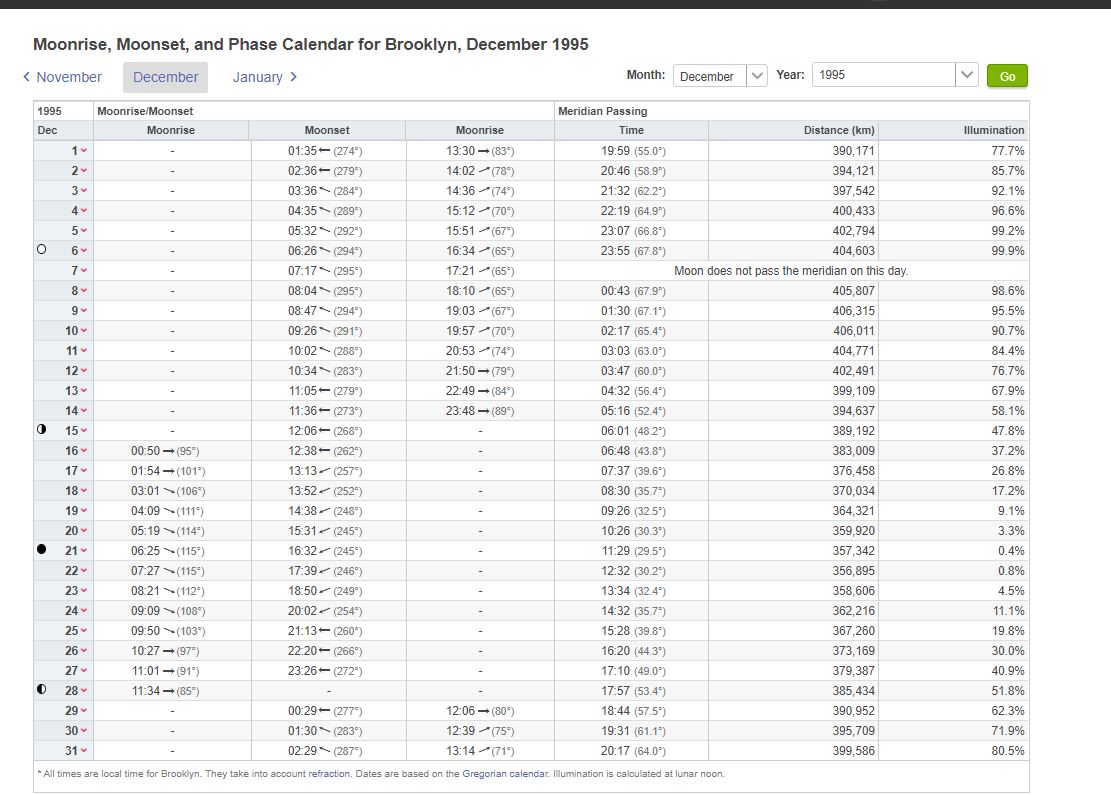
Task: Click the moonset direction arrow beside 01:35
Action: pyautogui.click(x=325, y=151)
